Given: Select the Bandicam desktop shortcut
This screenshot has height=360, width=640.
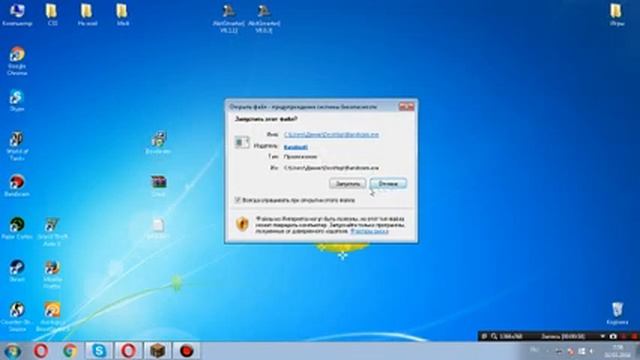Looking at the screenshot, I should click(x=17, y=185).
